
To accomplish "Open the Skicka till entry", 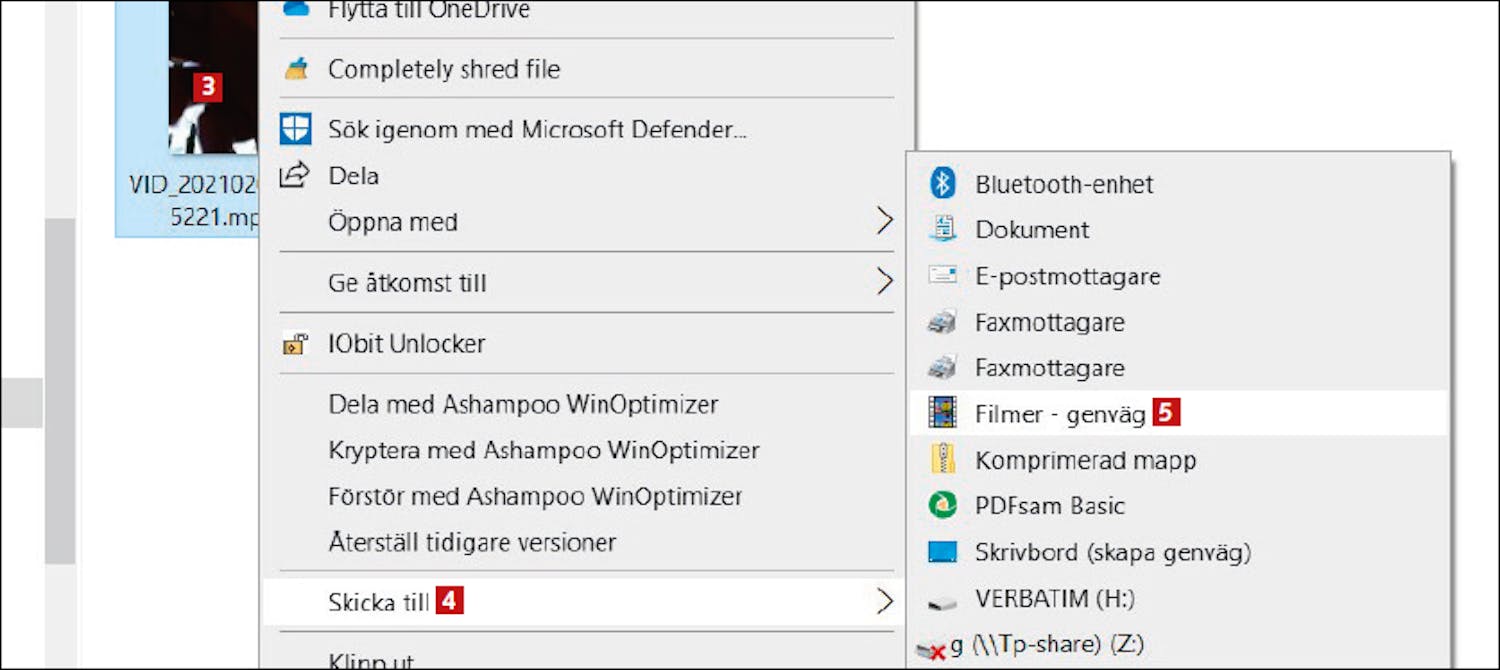I will point(584,602).
